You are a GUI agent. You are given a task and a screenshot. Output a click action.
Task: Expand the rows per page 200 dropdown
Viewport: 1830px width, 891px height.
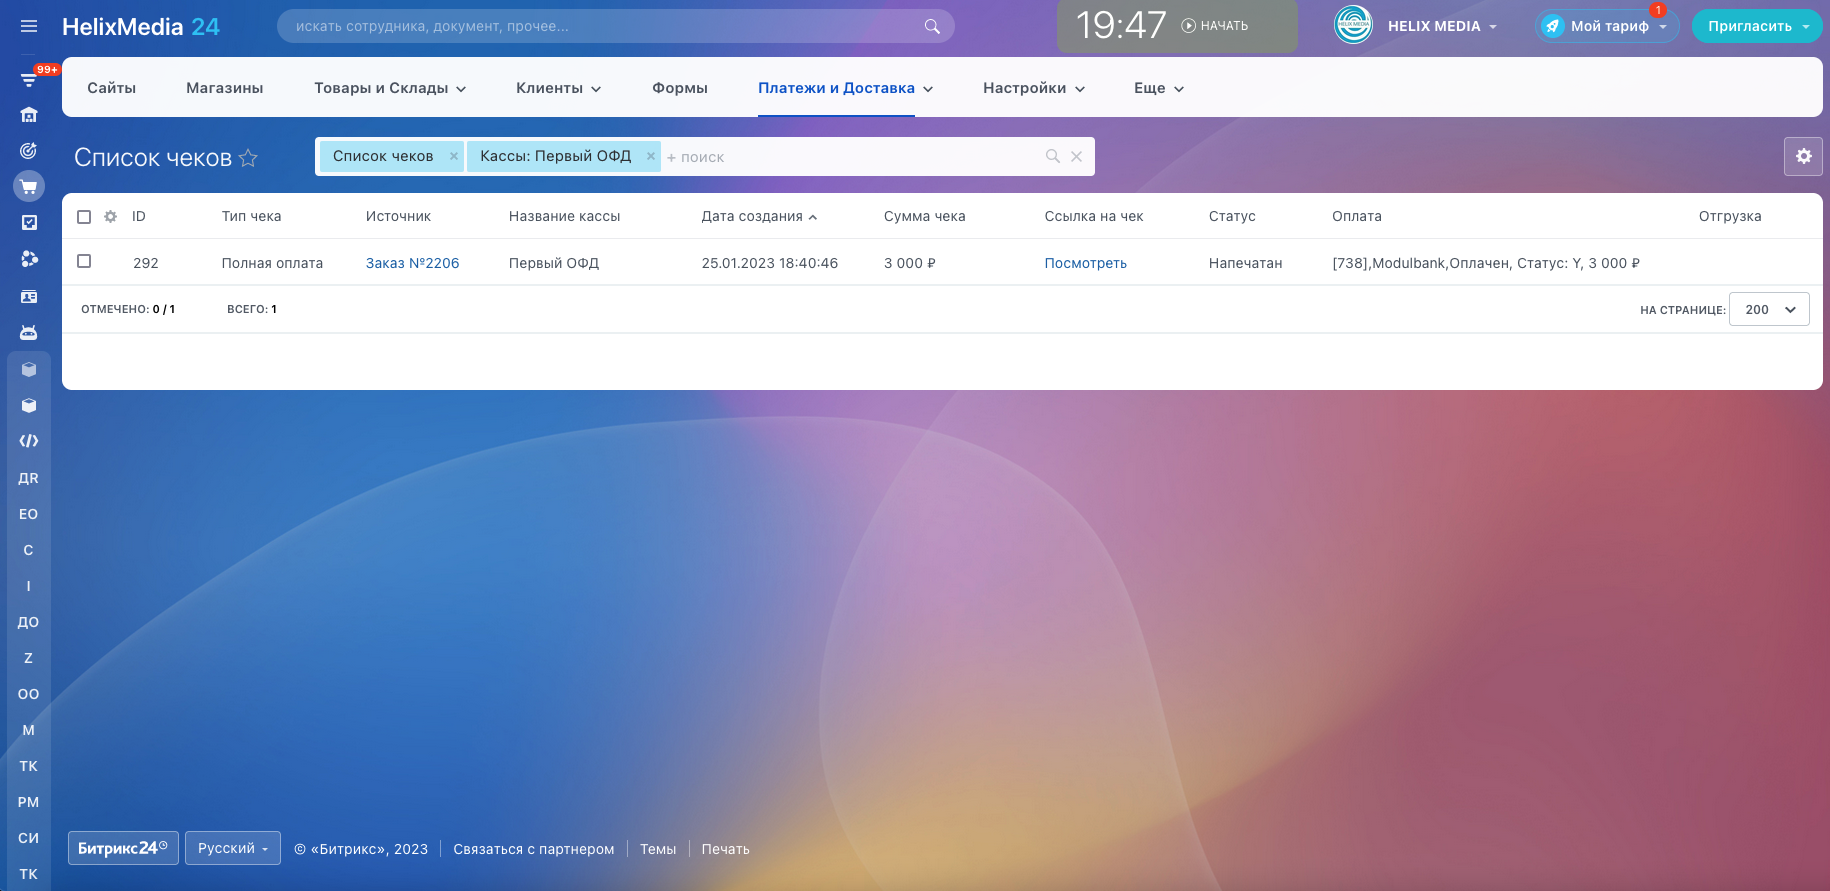tap(1768, 310)
